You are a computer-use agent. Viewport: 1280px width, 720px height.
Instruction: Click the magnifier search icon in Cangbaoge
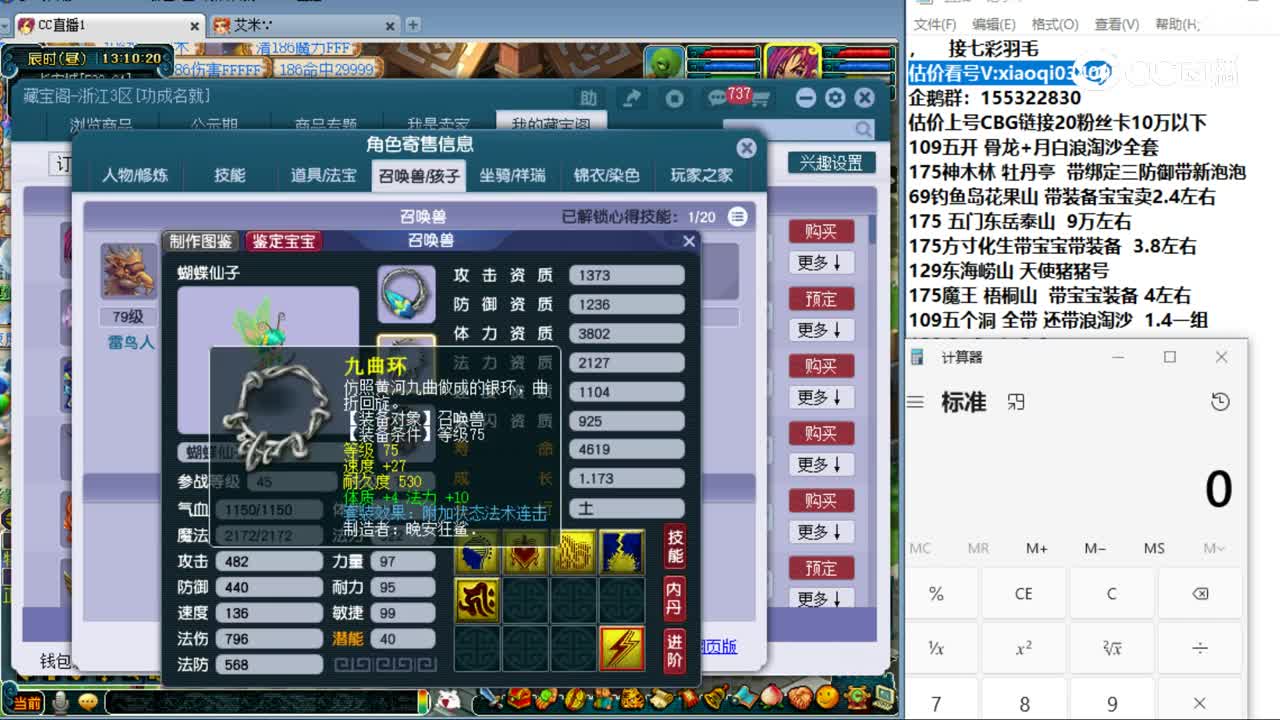pos(864,129)
